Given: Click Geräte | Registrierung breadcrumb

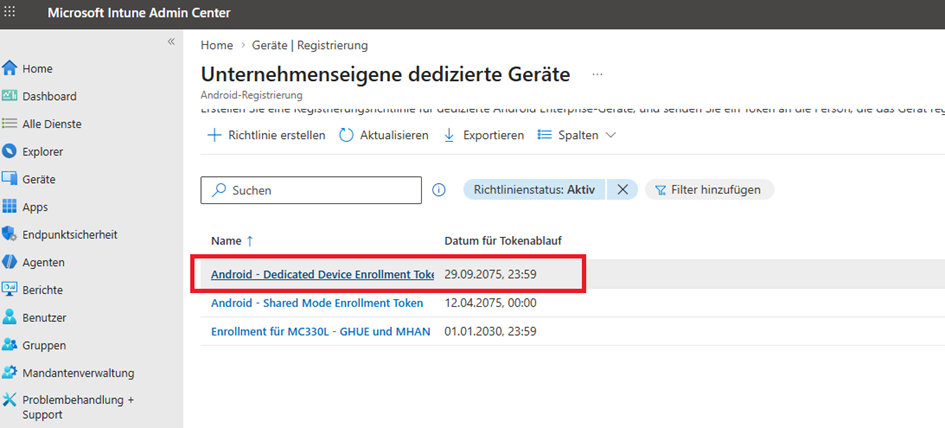Looking at the screenshot, I should [x=310, y=45].
